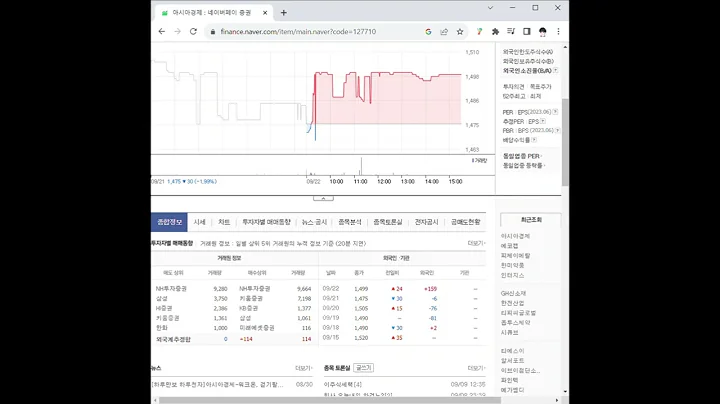Click the 외국계추정합 row label
Image resolution: width=720 pixels, height=404 pixels.
point(173,339)
